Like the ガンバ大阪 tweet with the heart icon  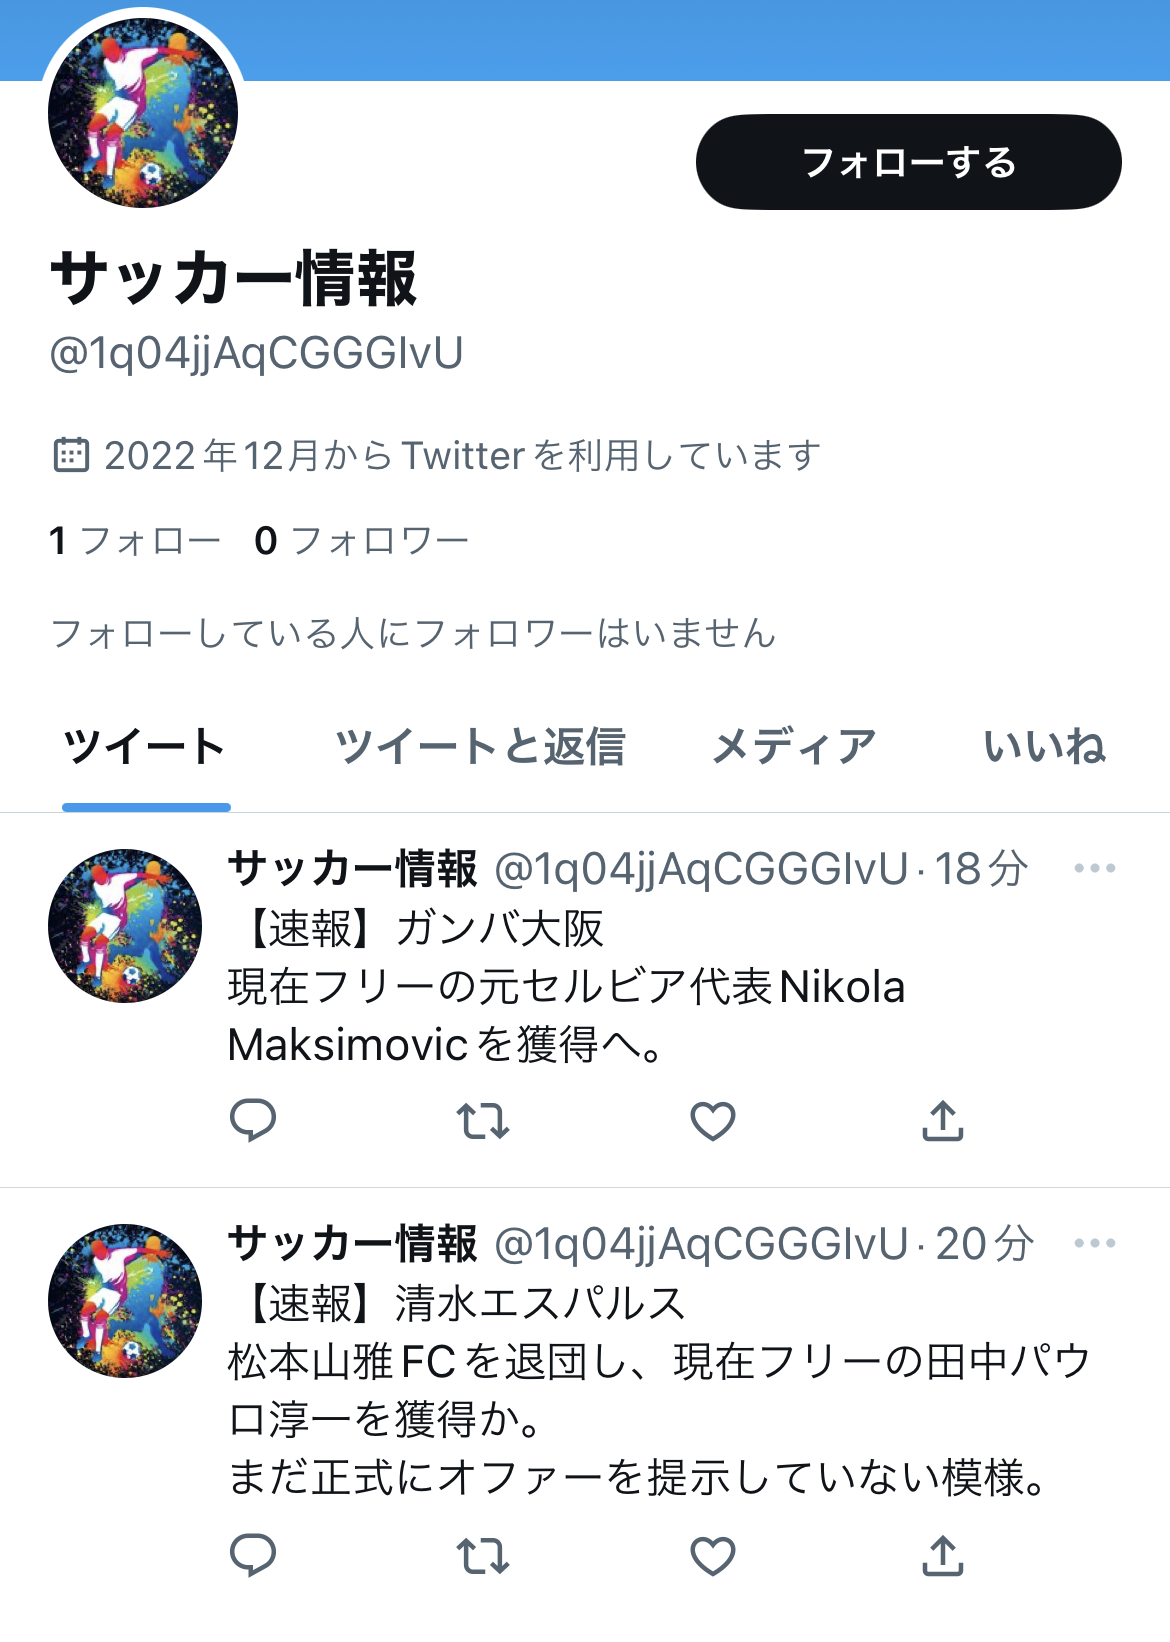(713, 1121)
